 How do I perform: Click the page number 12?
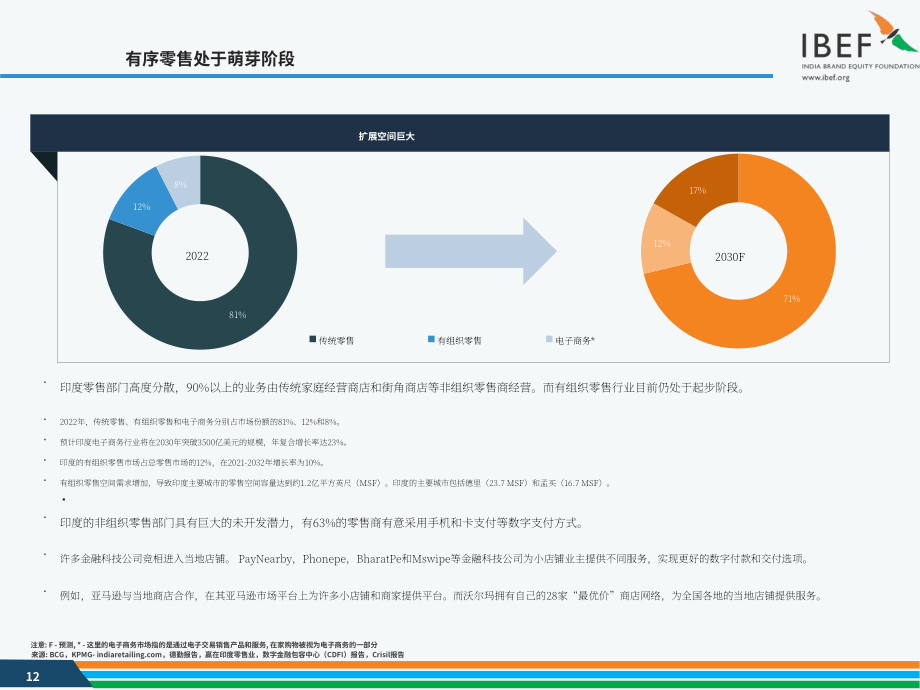tap(33, 677)
